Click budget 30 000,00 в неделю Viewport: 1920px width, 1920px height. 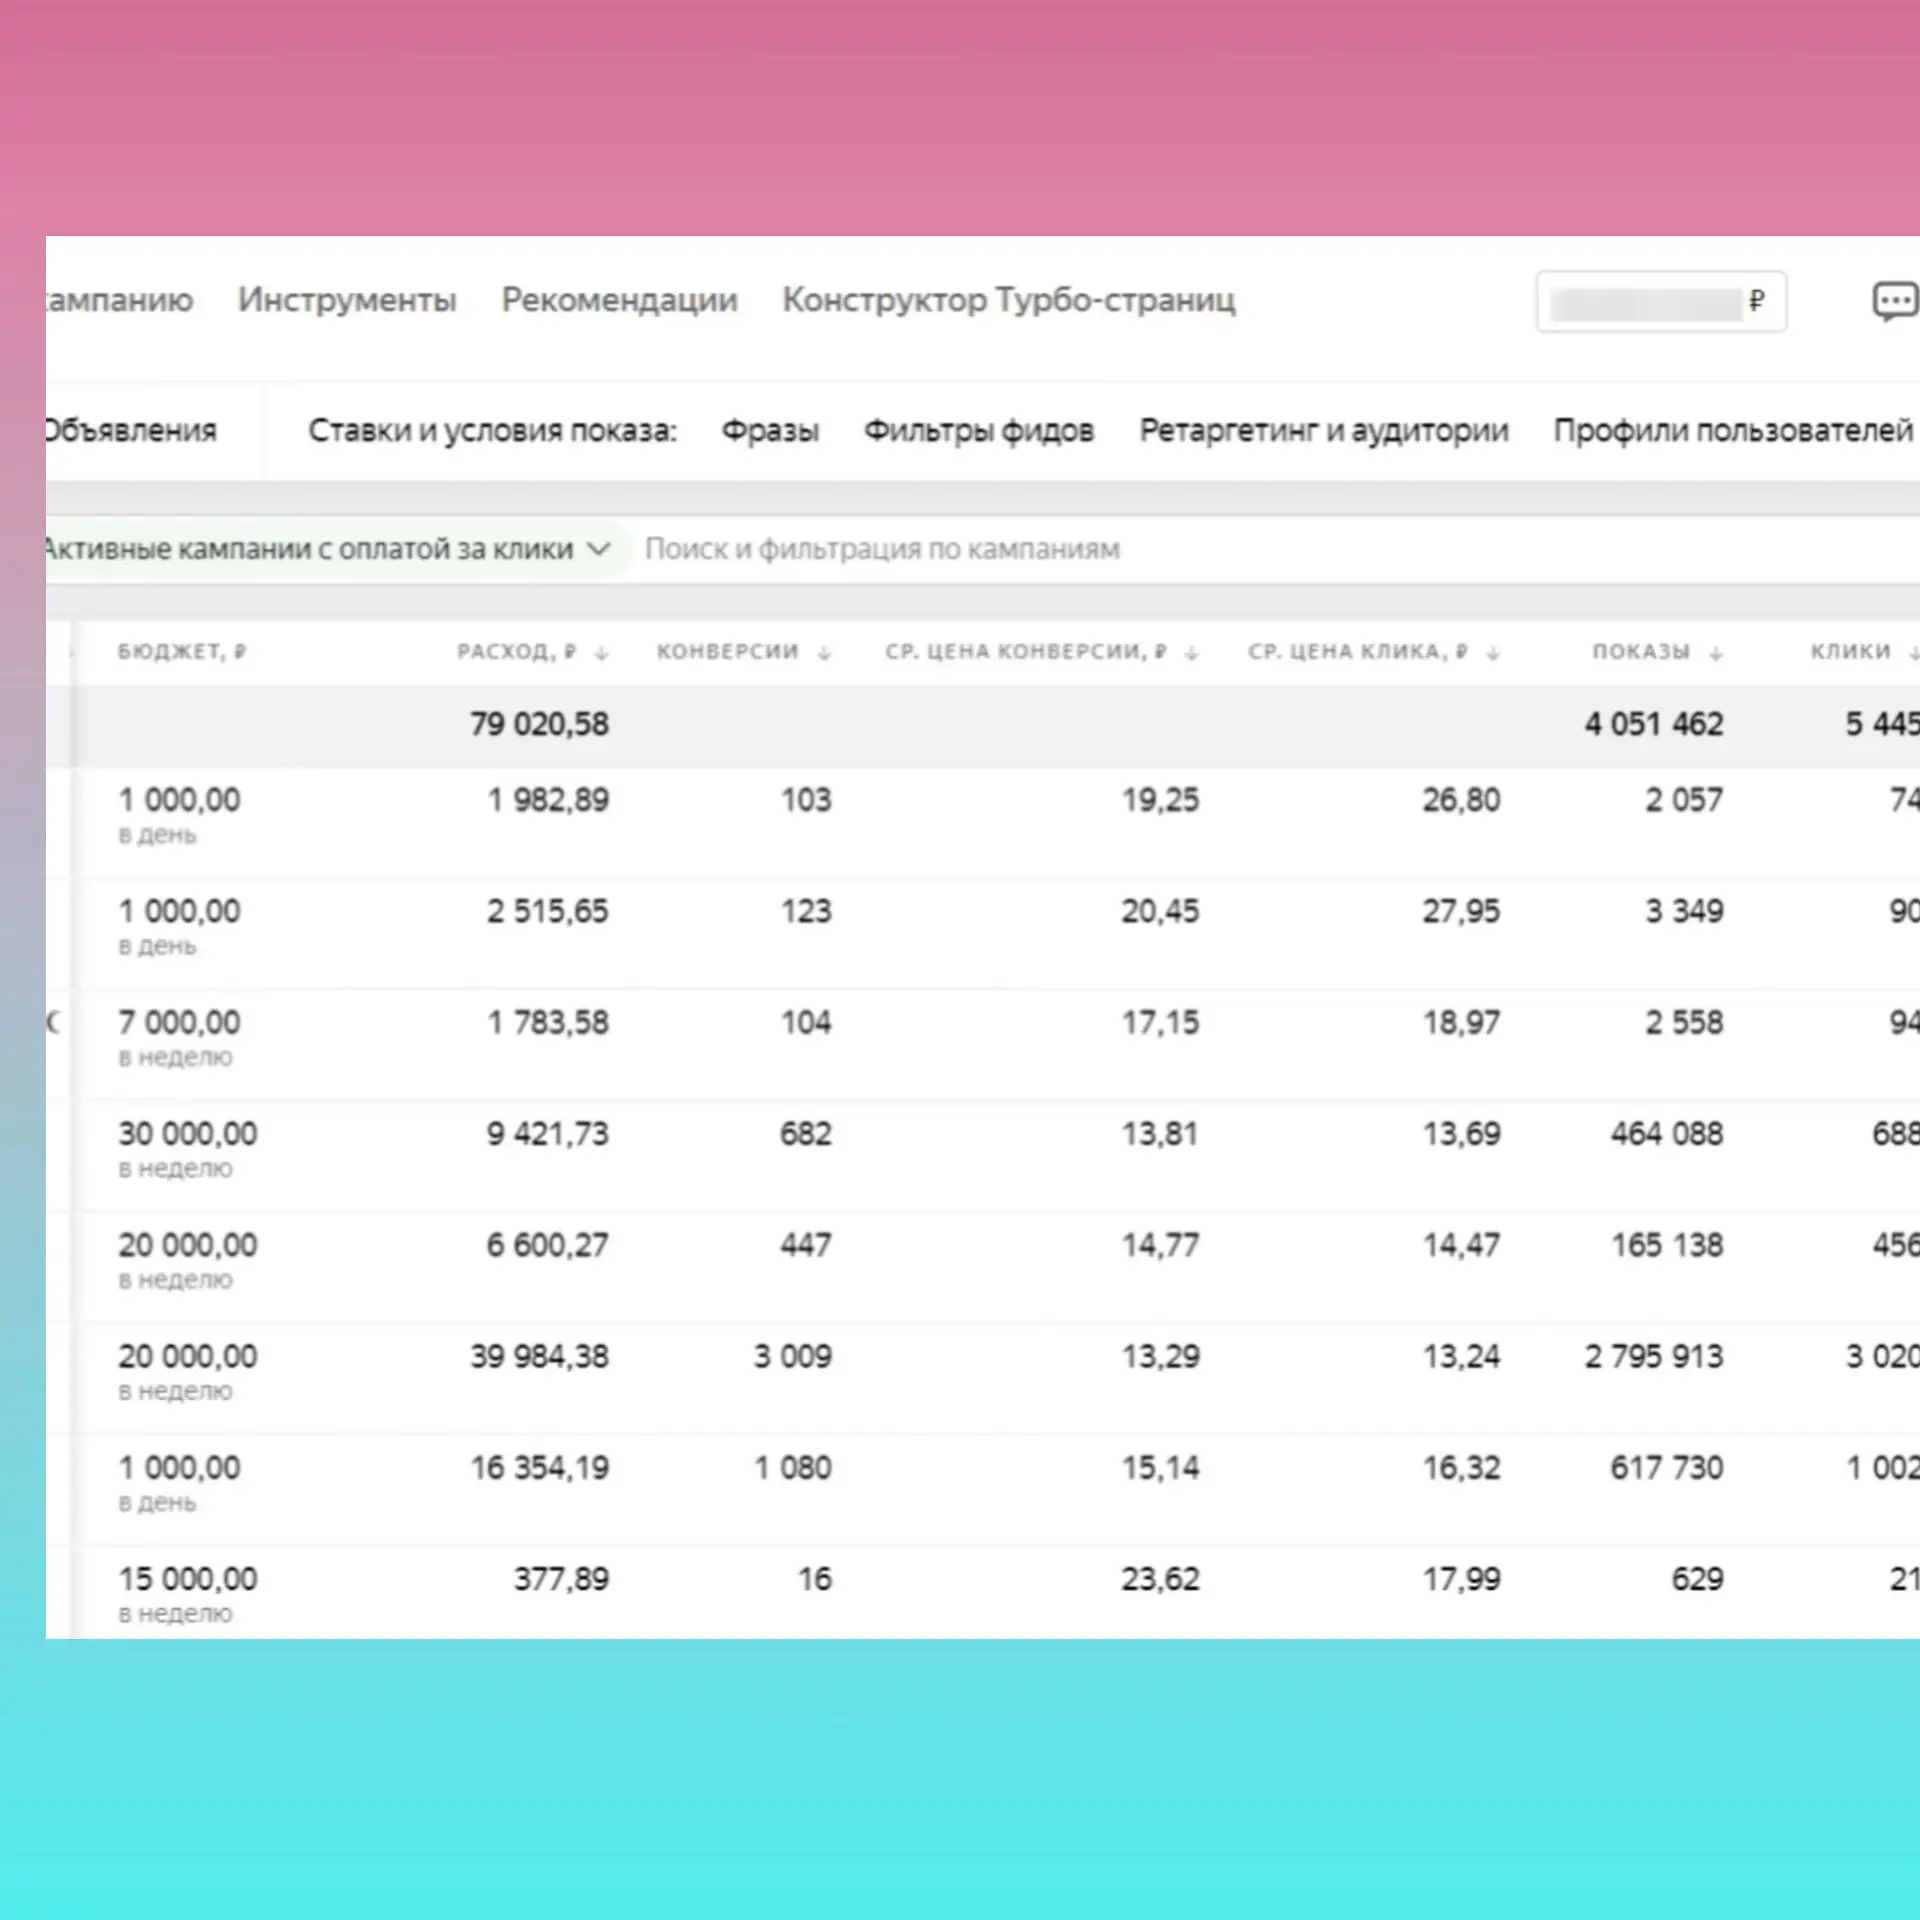[x=188, y=1148]
